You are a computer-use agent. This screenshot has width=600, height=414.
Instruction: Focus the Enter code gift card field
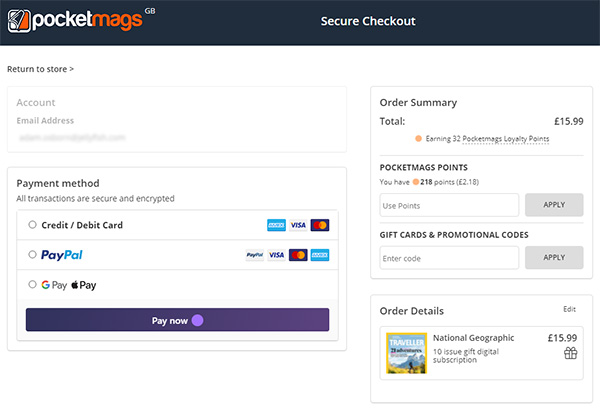(x=449, y=257)
